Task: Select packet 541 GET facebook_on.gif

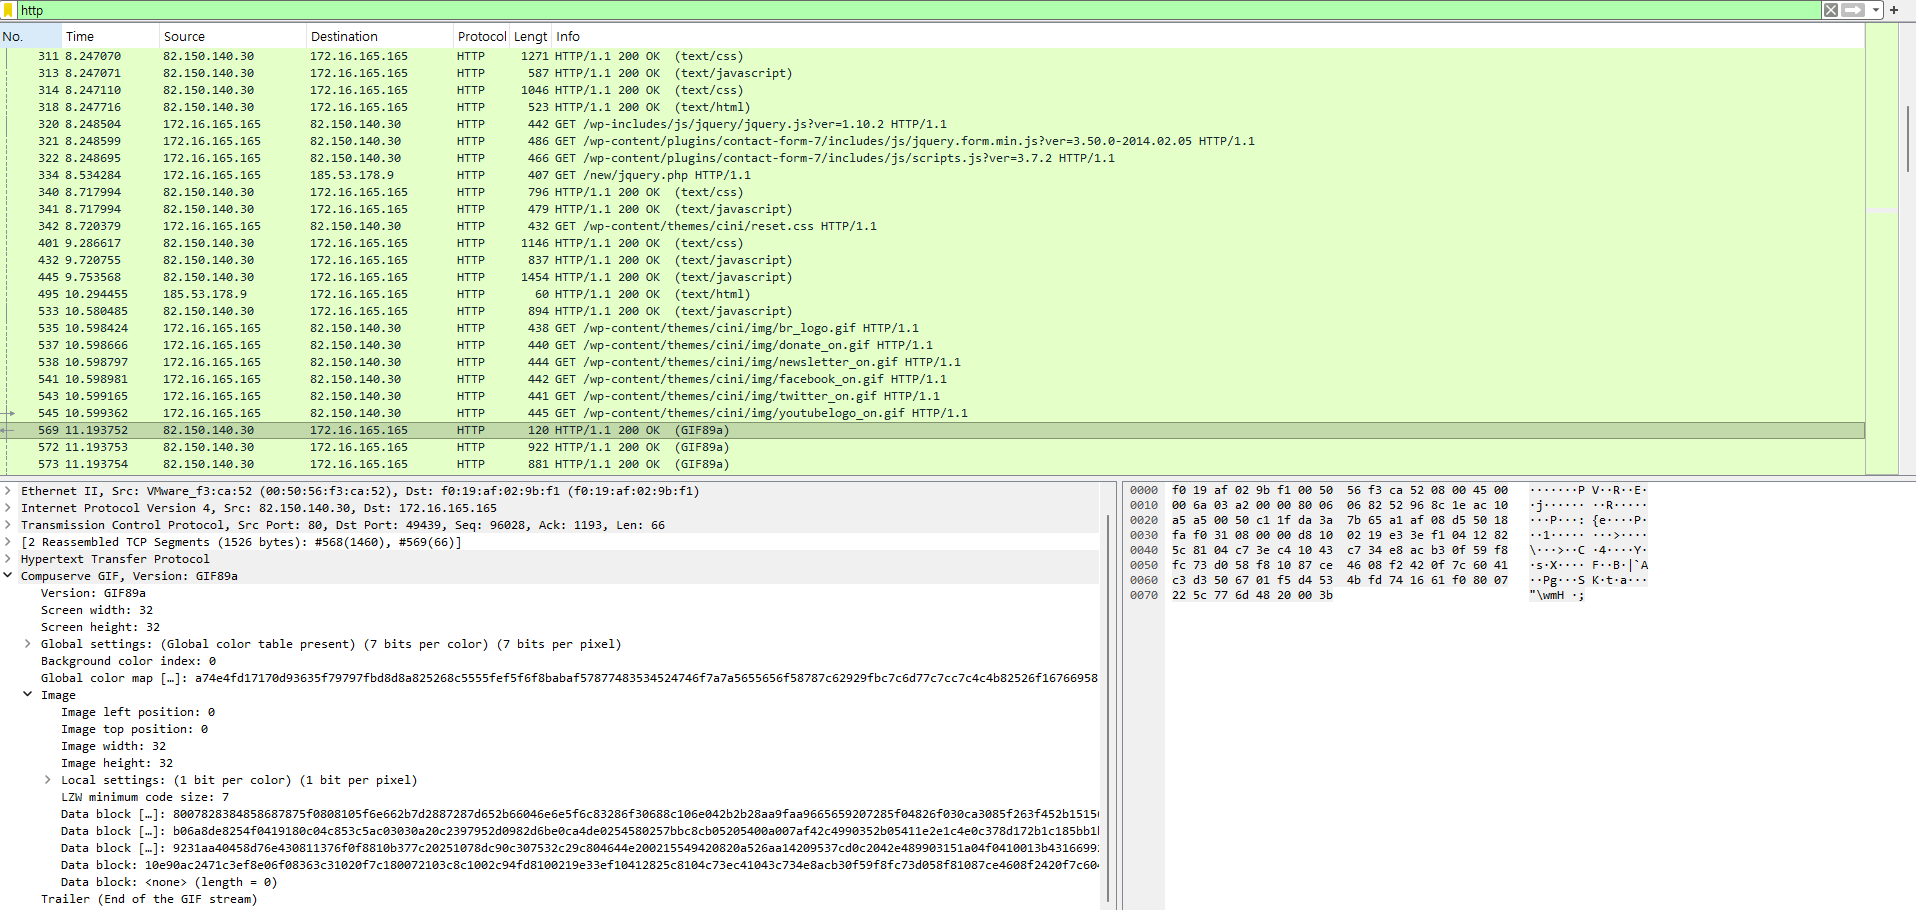Action: [x=932, y=379]
